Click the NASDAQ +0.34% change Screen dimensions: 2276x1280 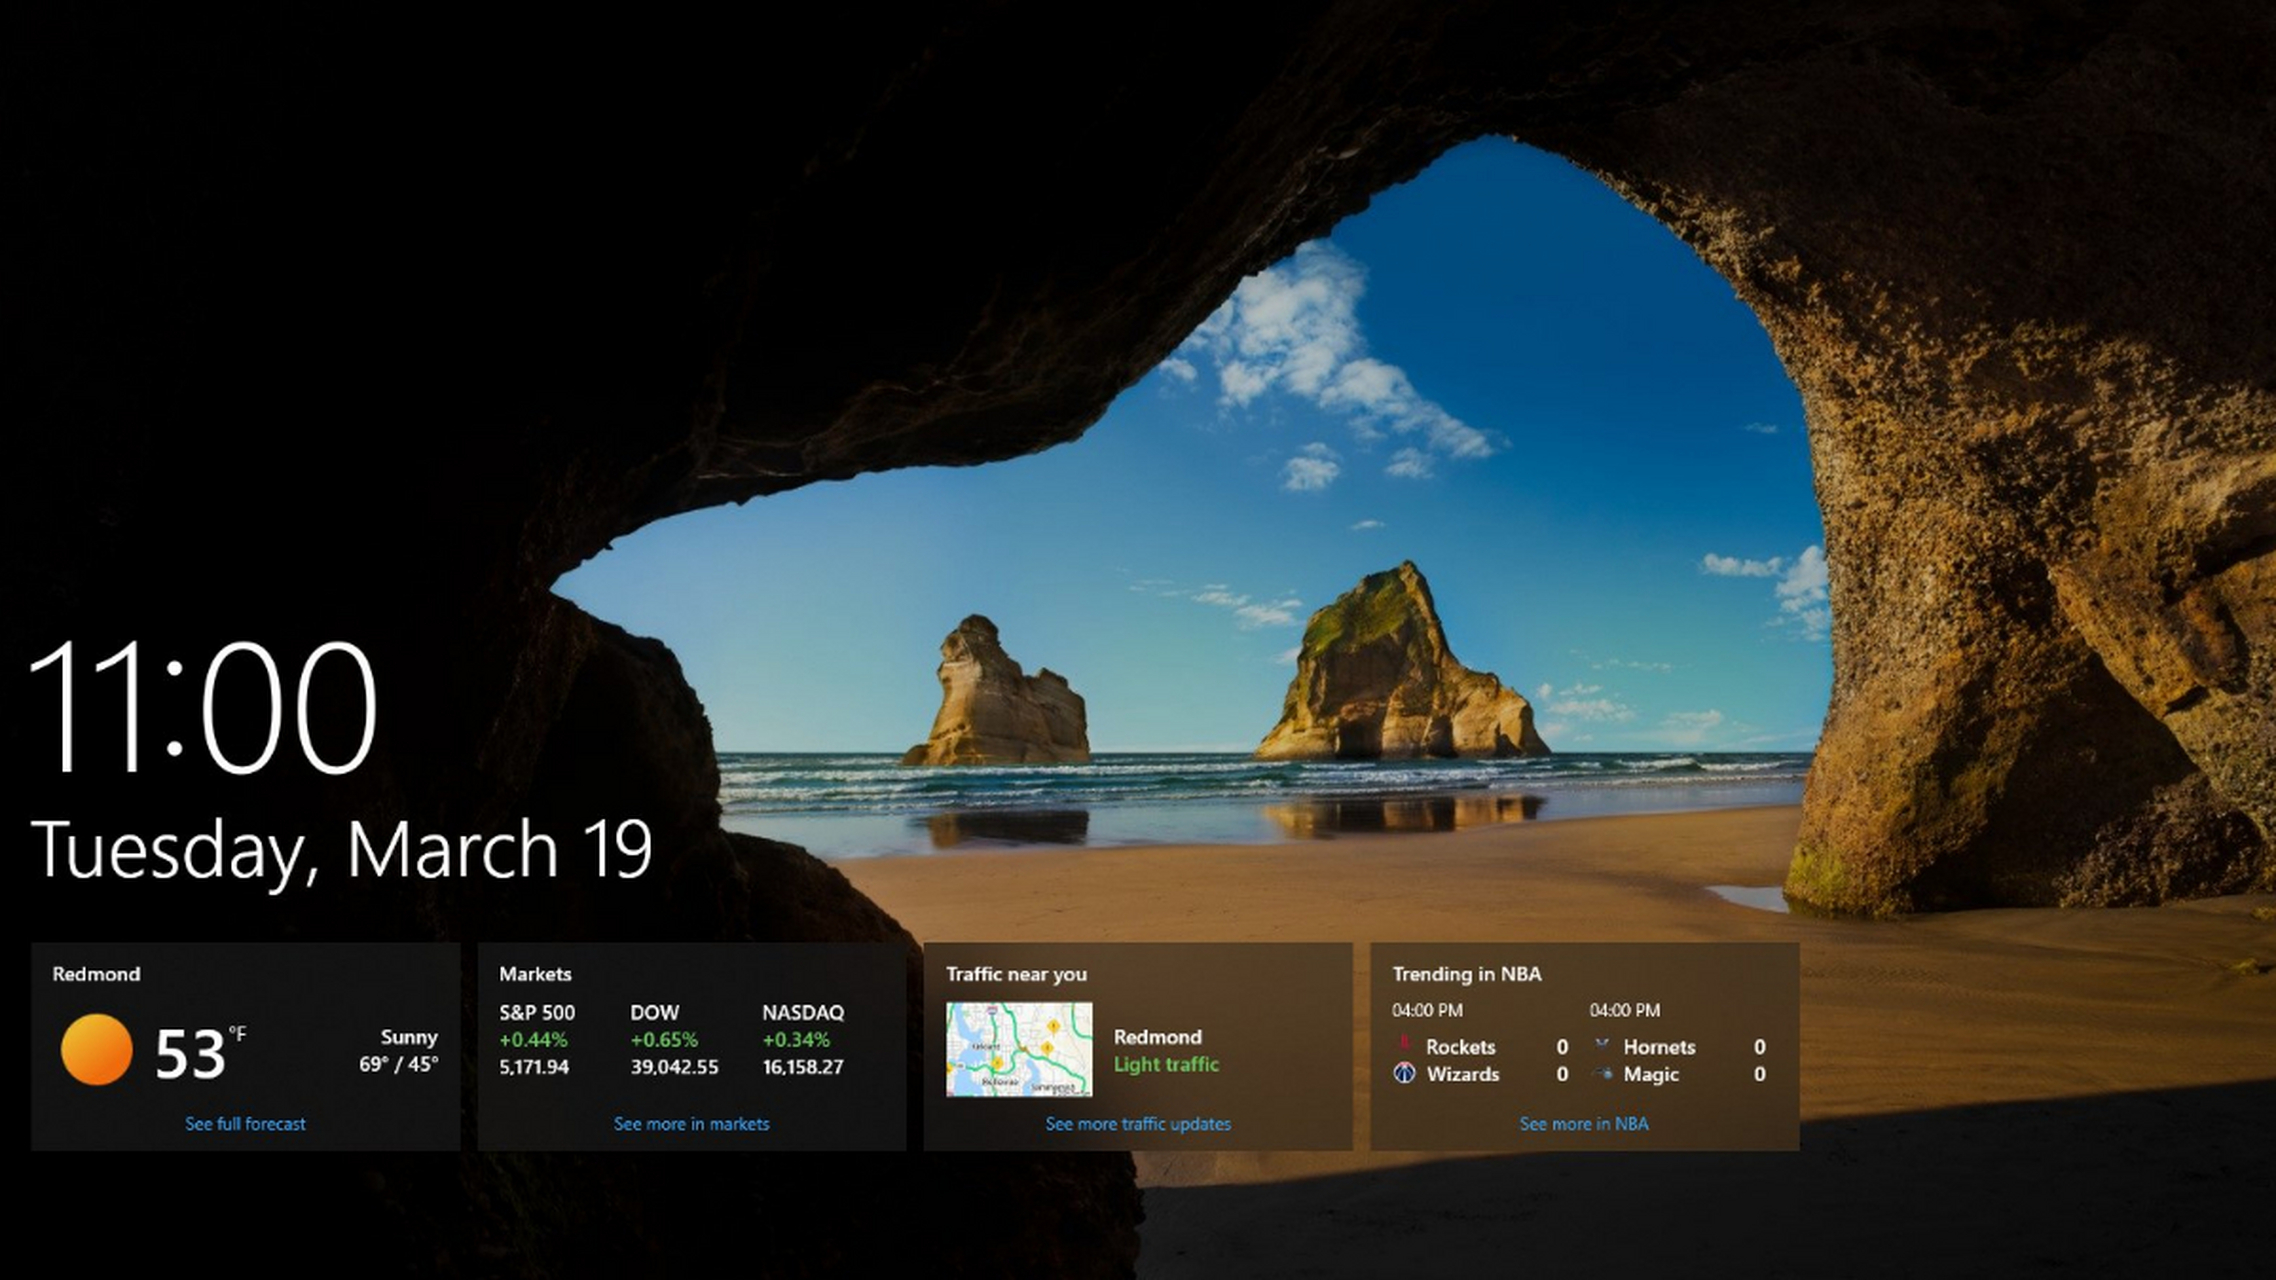click(796, 1040)
